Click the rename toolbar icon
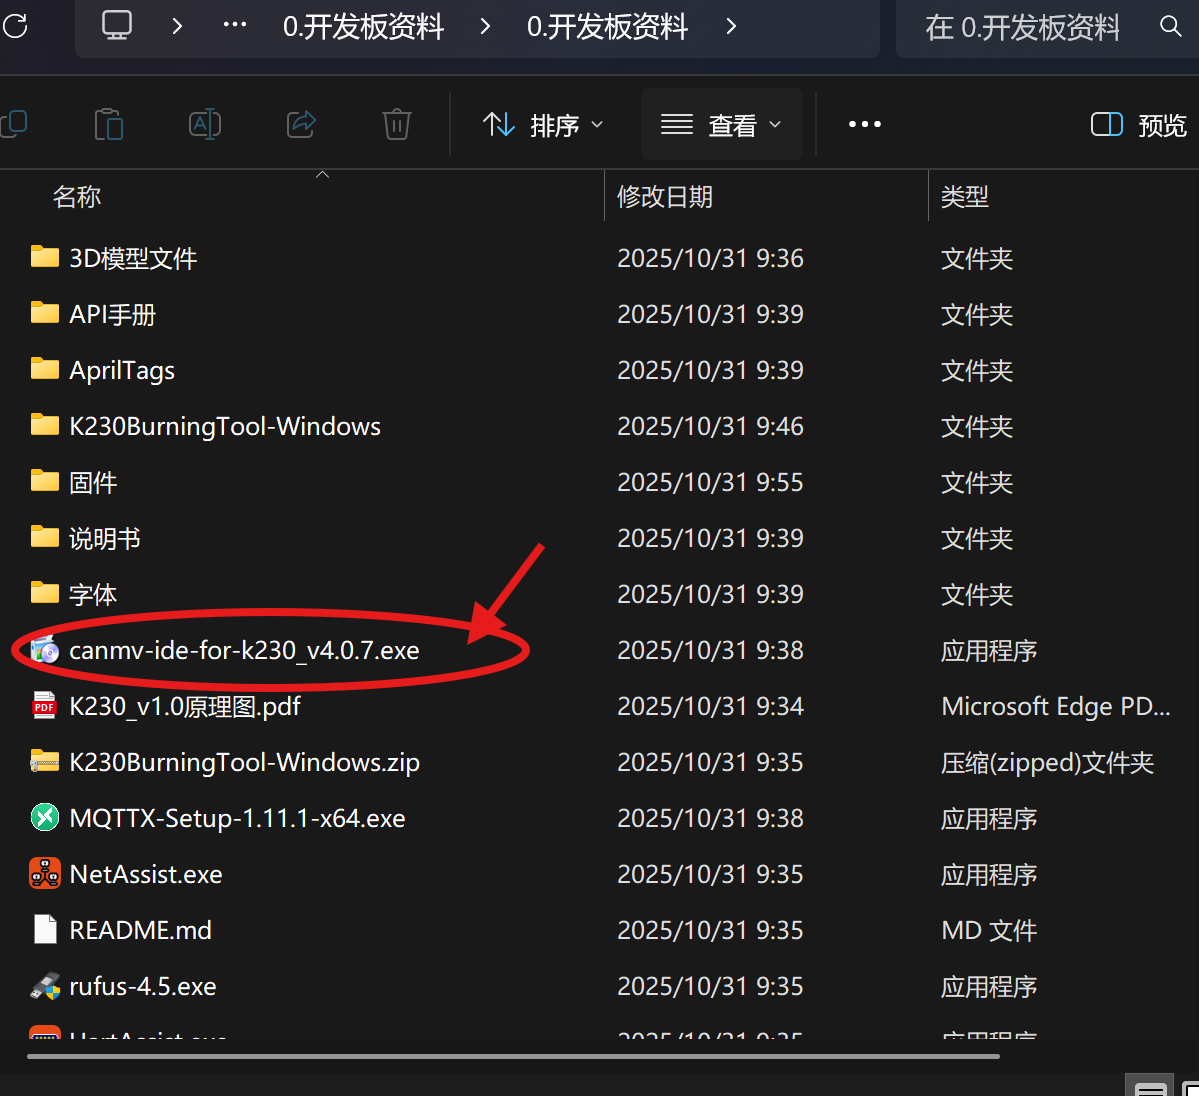This screenshot has height=1096, width=1199. click(x=205, y=125)
